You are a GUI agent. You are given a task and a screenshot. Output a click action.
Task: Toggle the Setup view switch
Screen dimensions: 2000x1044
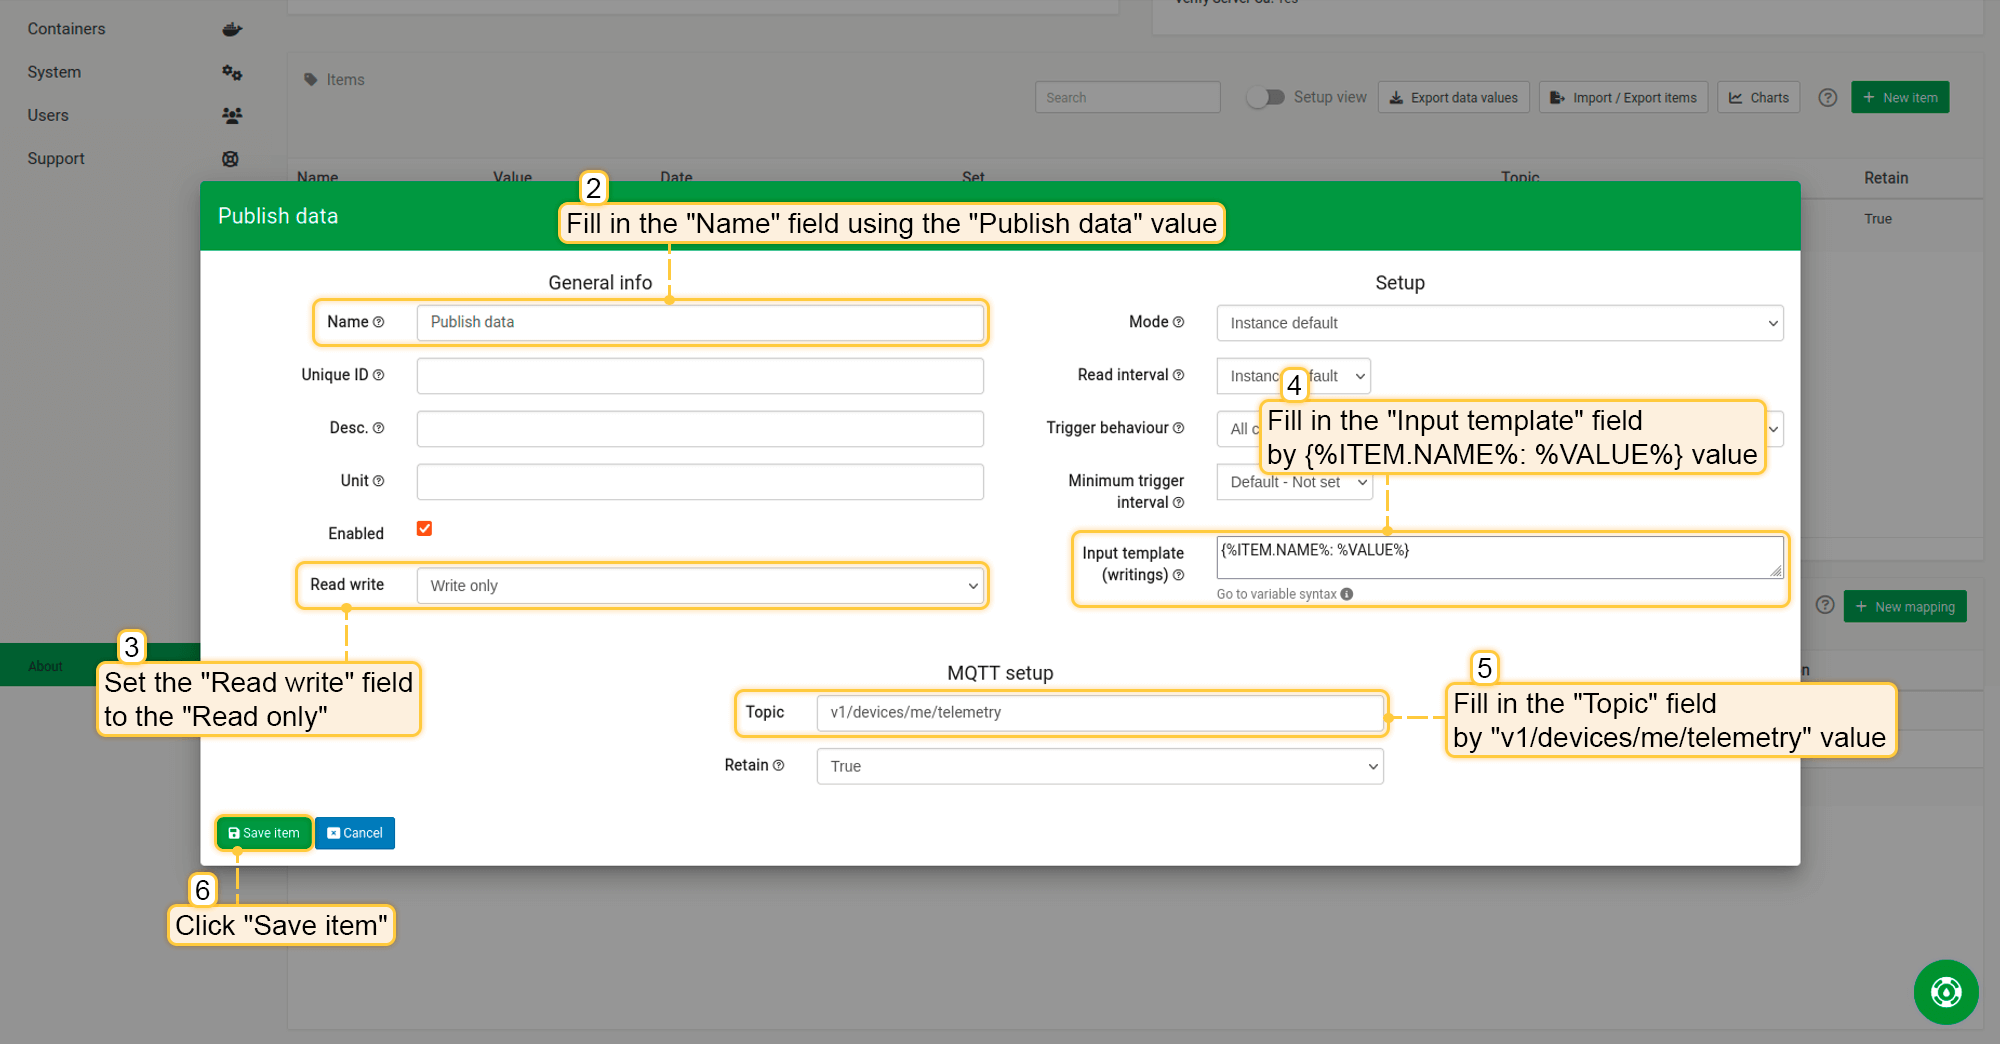pos(1266,97)
